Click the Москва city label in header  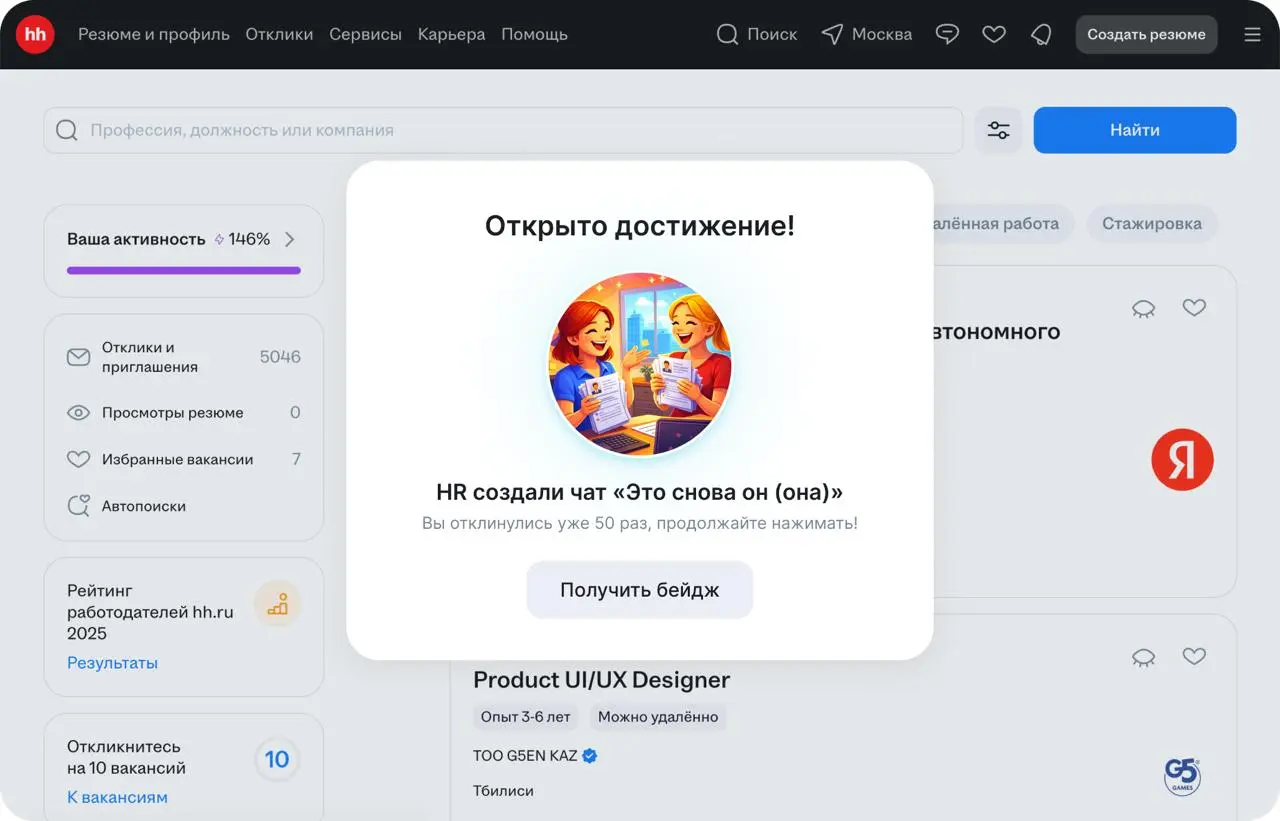coord(882,34)
